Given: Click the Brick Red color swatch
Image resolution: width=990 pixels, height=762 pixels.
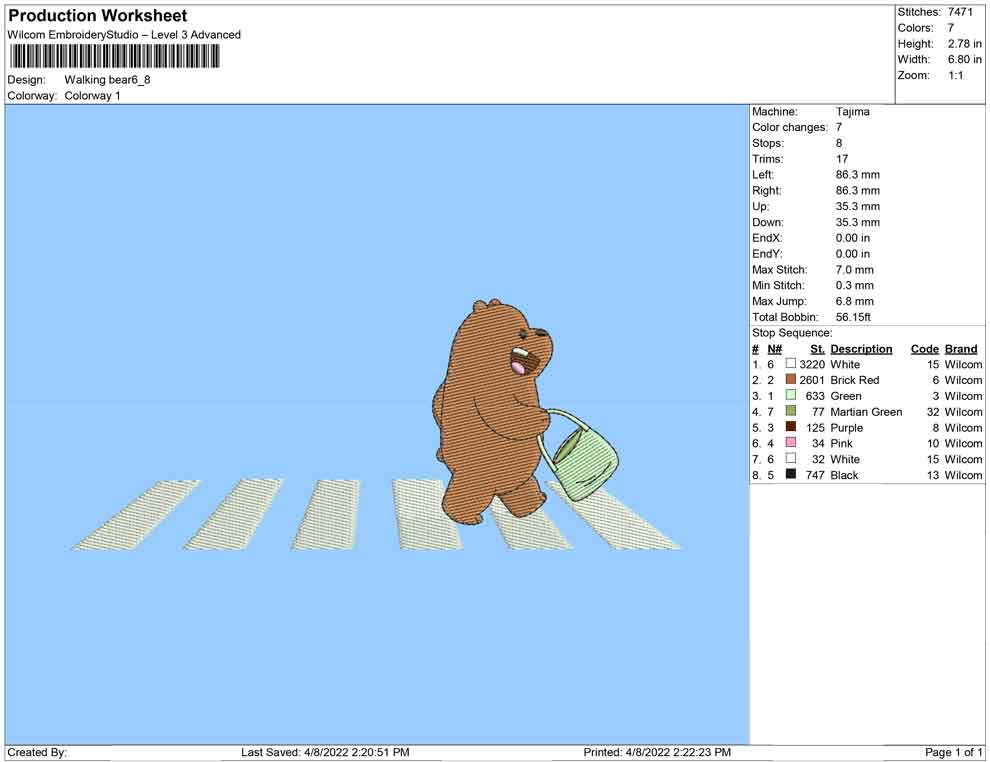Looking at the screenshot, I should 790,380.
